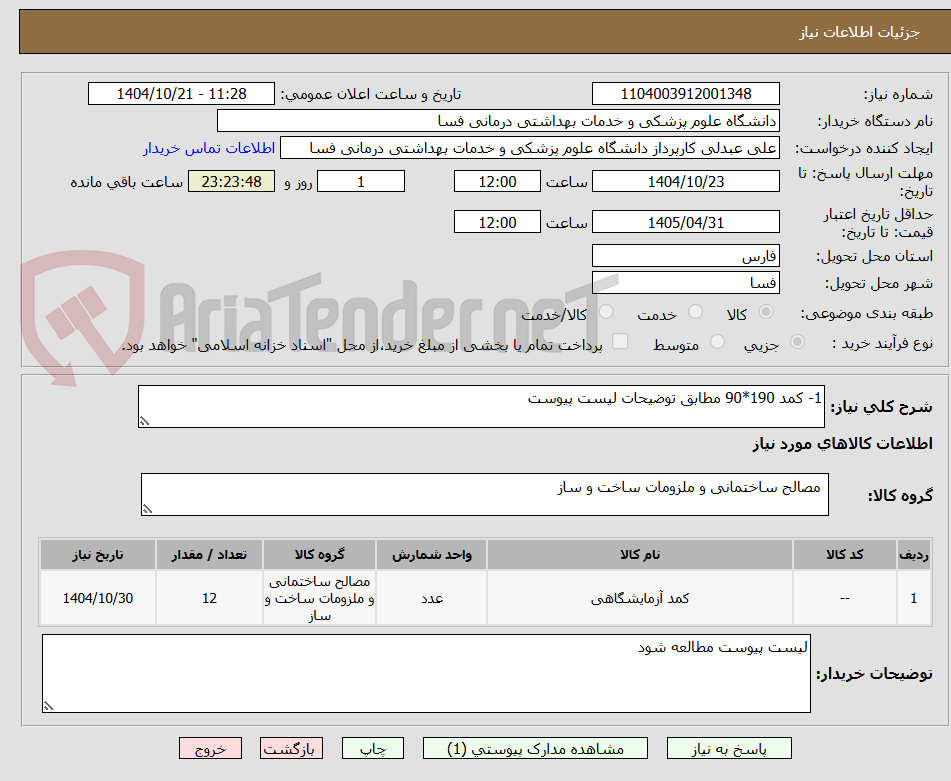This screenshot has height=781, width=951.
Task: Click the response deadline 12:00 time field
Action: [x=497, y=181]
